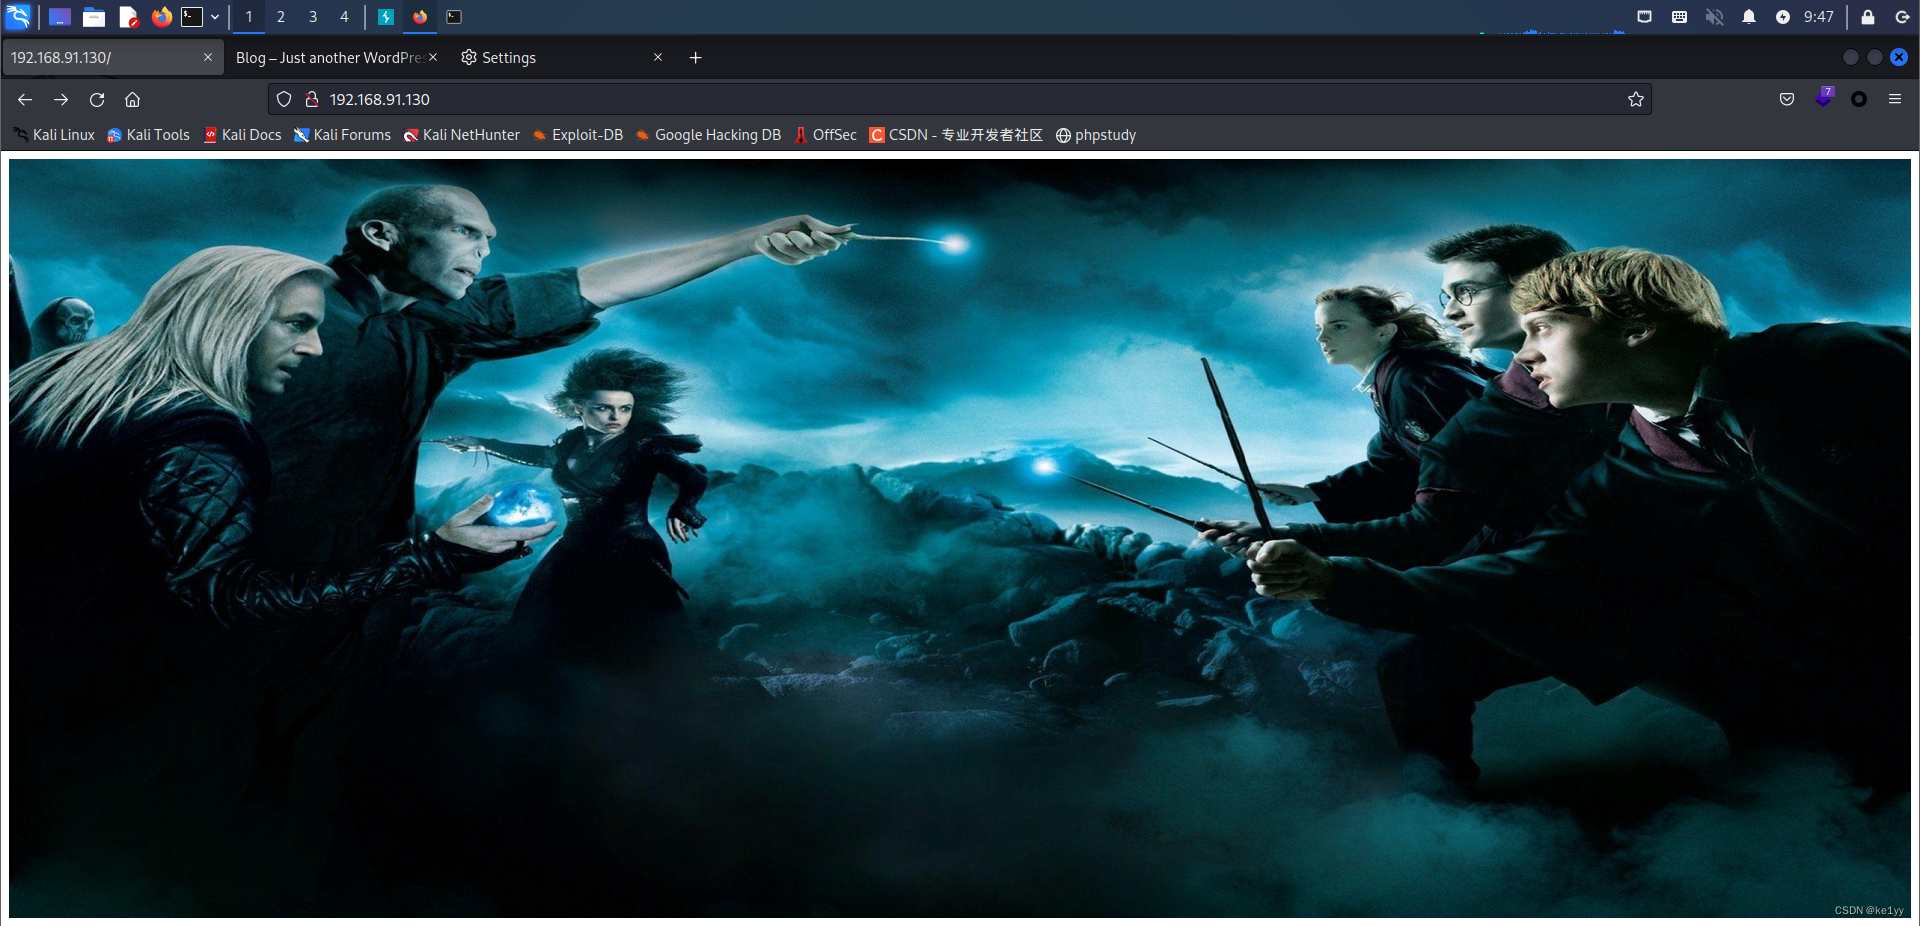This screenshot has width=1920, height=926.
Task: Open the OffSec bookmark
Action: (x=825, y=135)
